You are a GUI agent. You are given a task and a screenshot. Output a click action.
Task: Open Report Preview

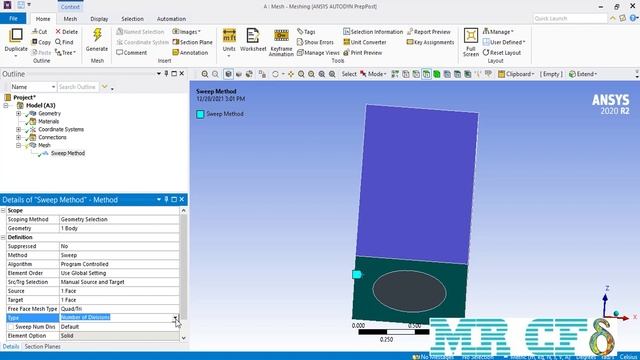click(x=429, y=31)
